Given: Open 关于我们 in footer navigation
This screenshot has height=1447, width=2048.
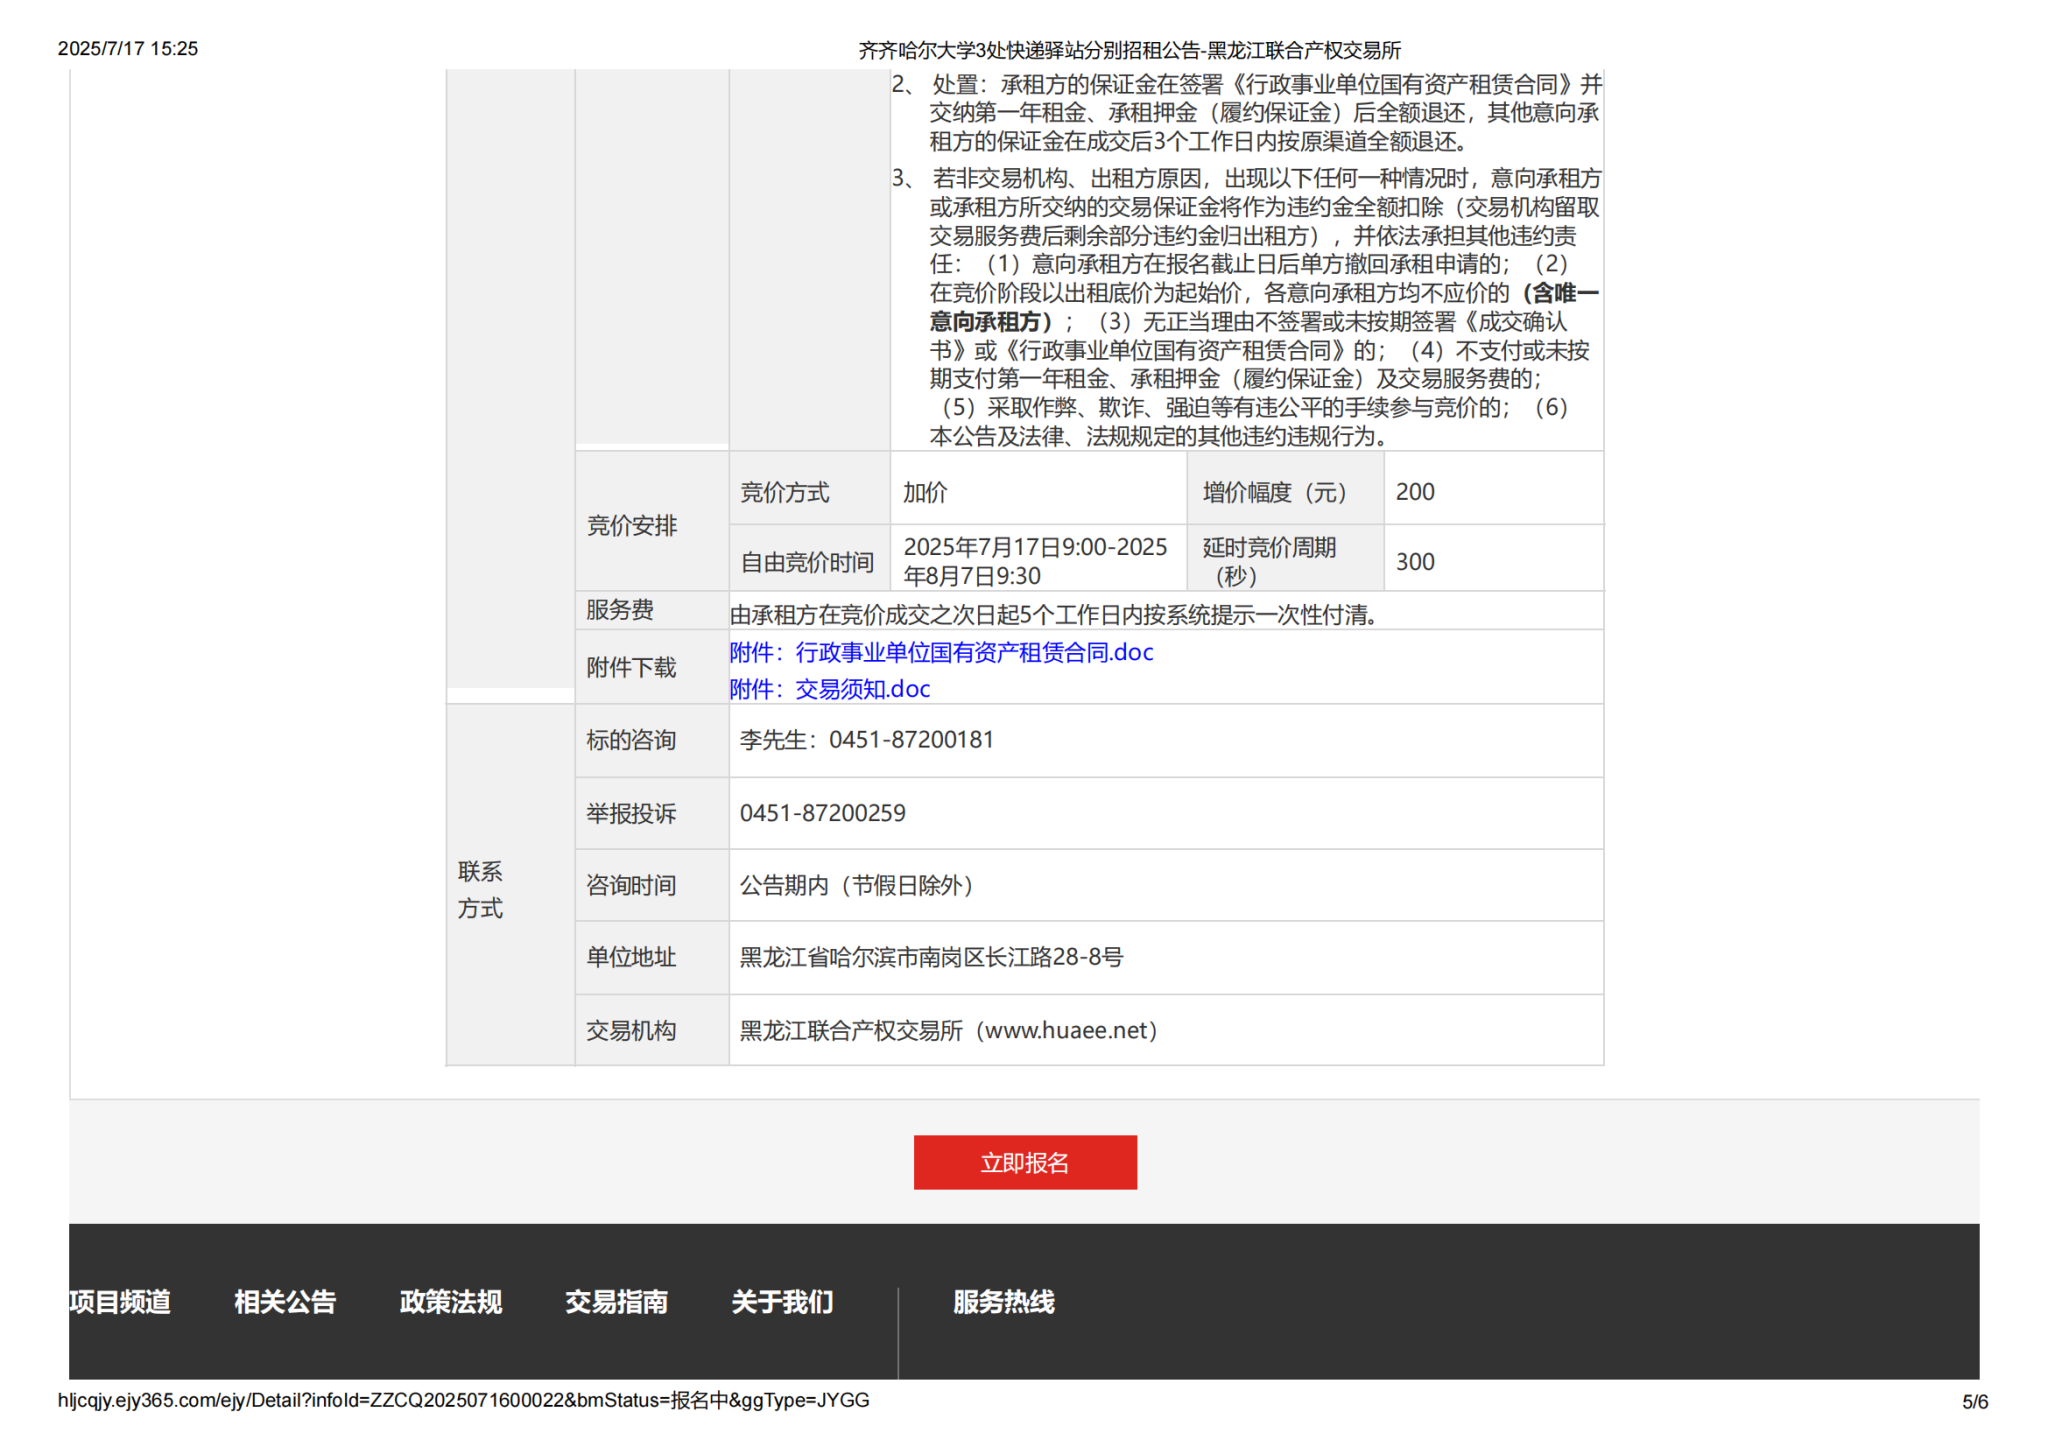Looking at the screenshot, I should [x=782, y=1301].
